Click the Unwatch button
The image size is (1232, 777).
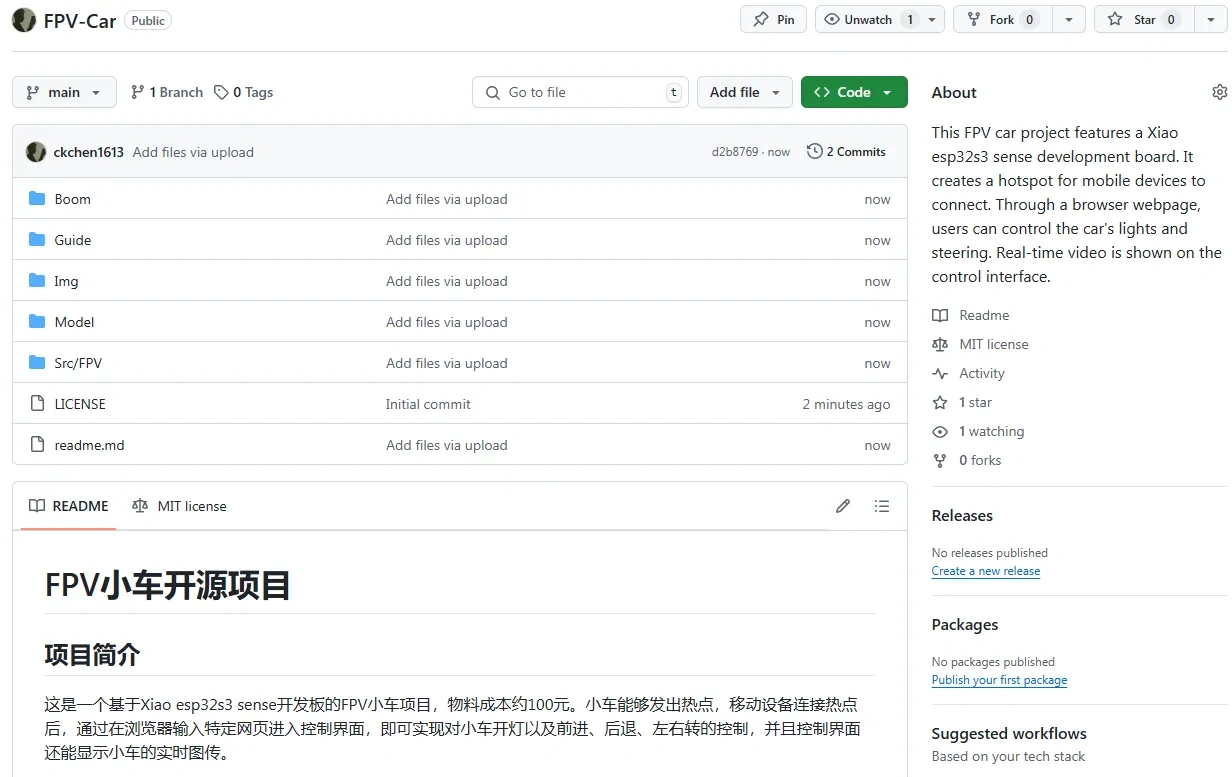tap(869, 19)
